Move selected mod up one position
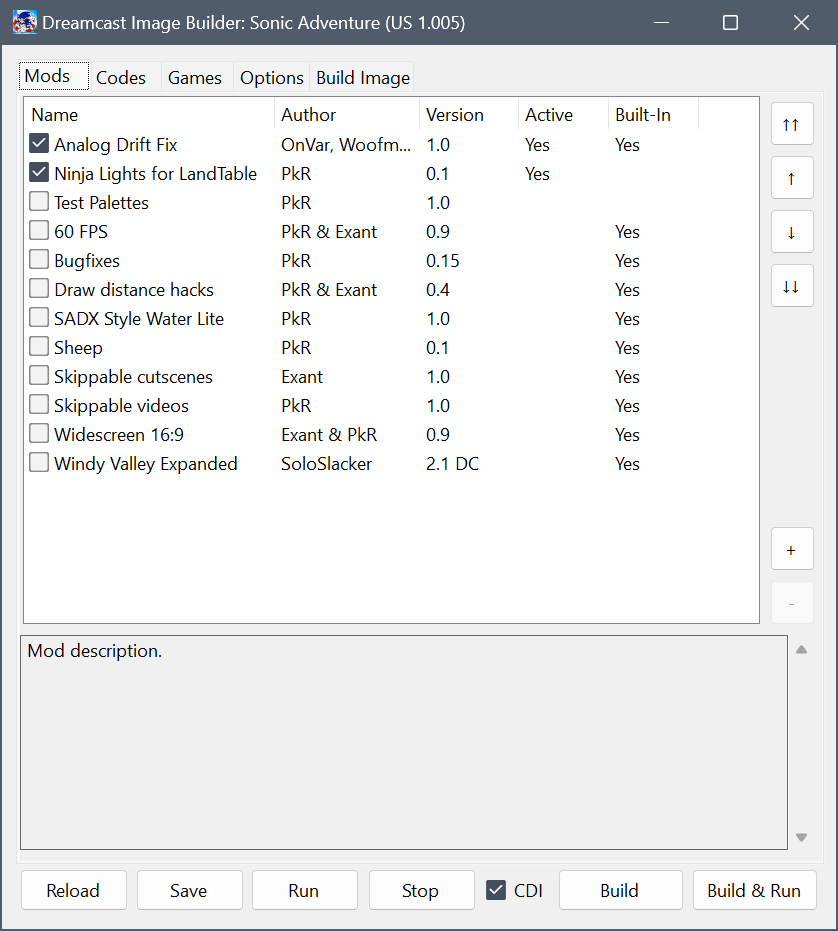 [x=791, y=178]
